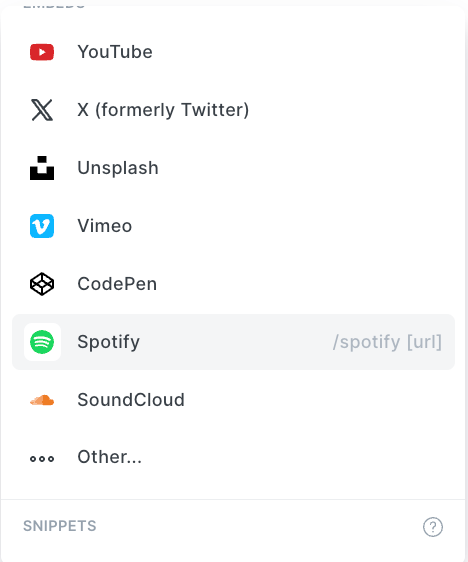This screenshot has height=562, width=468.
Task: Select the Unsplash menu entry
Action: (233, 168)
